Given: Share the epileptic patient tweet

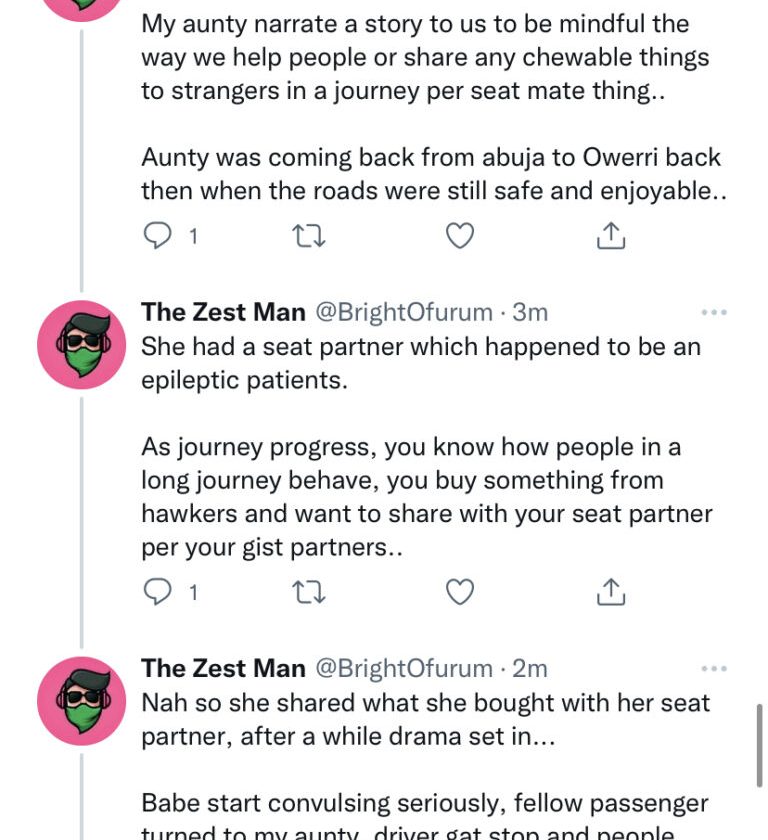Looking at the screenshot, I should pyautogui.click(x=610, y=593).
